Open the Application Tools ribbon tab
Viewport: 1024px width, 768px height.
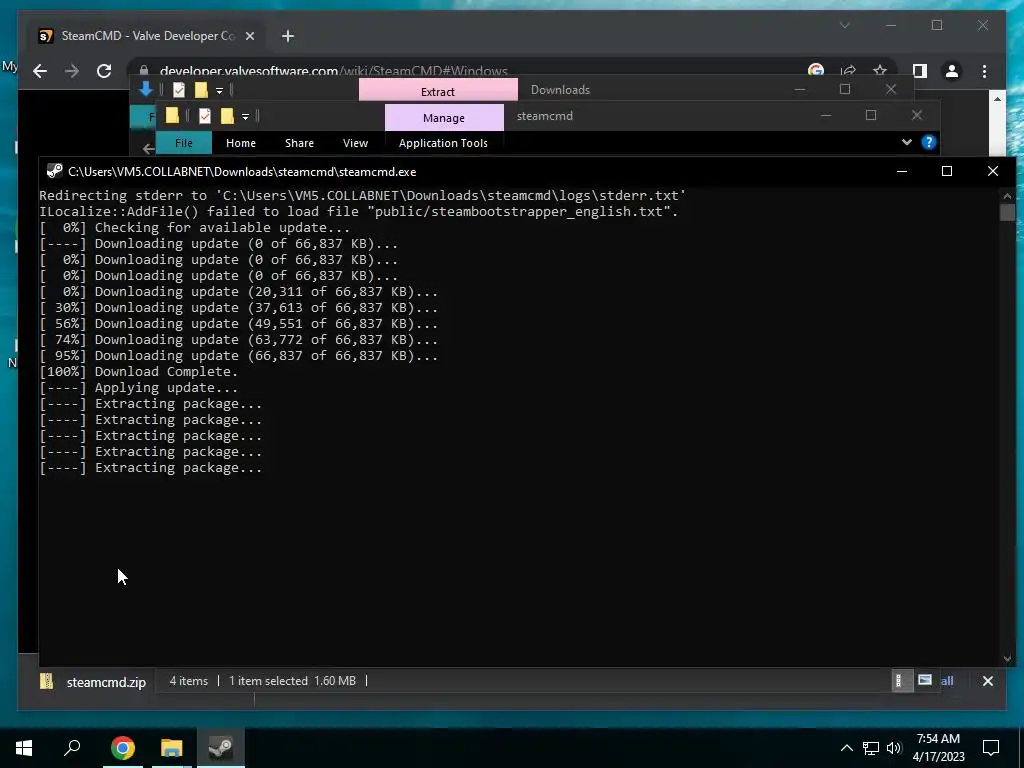pos(443,143)
